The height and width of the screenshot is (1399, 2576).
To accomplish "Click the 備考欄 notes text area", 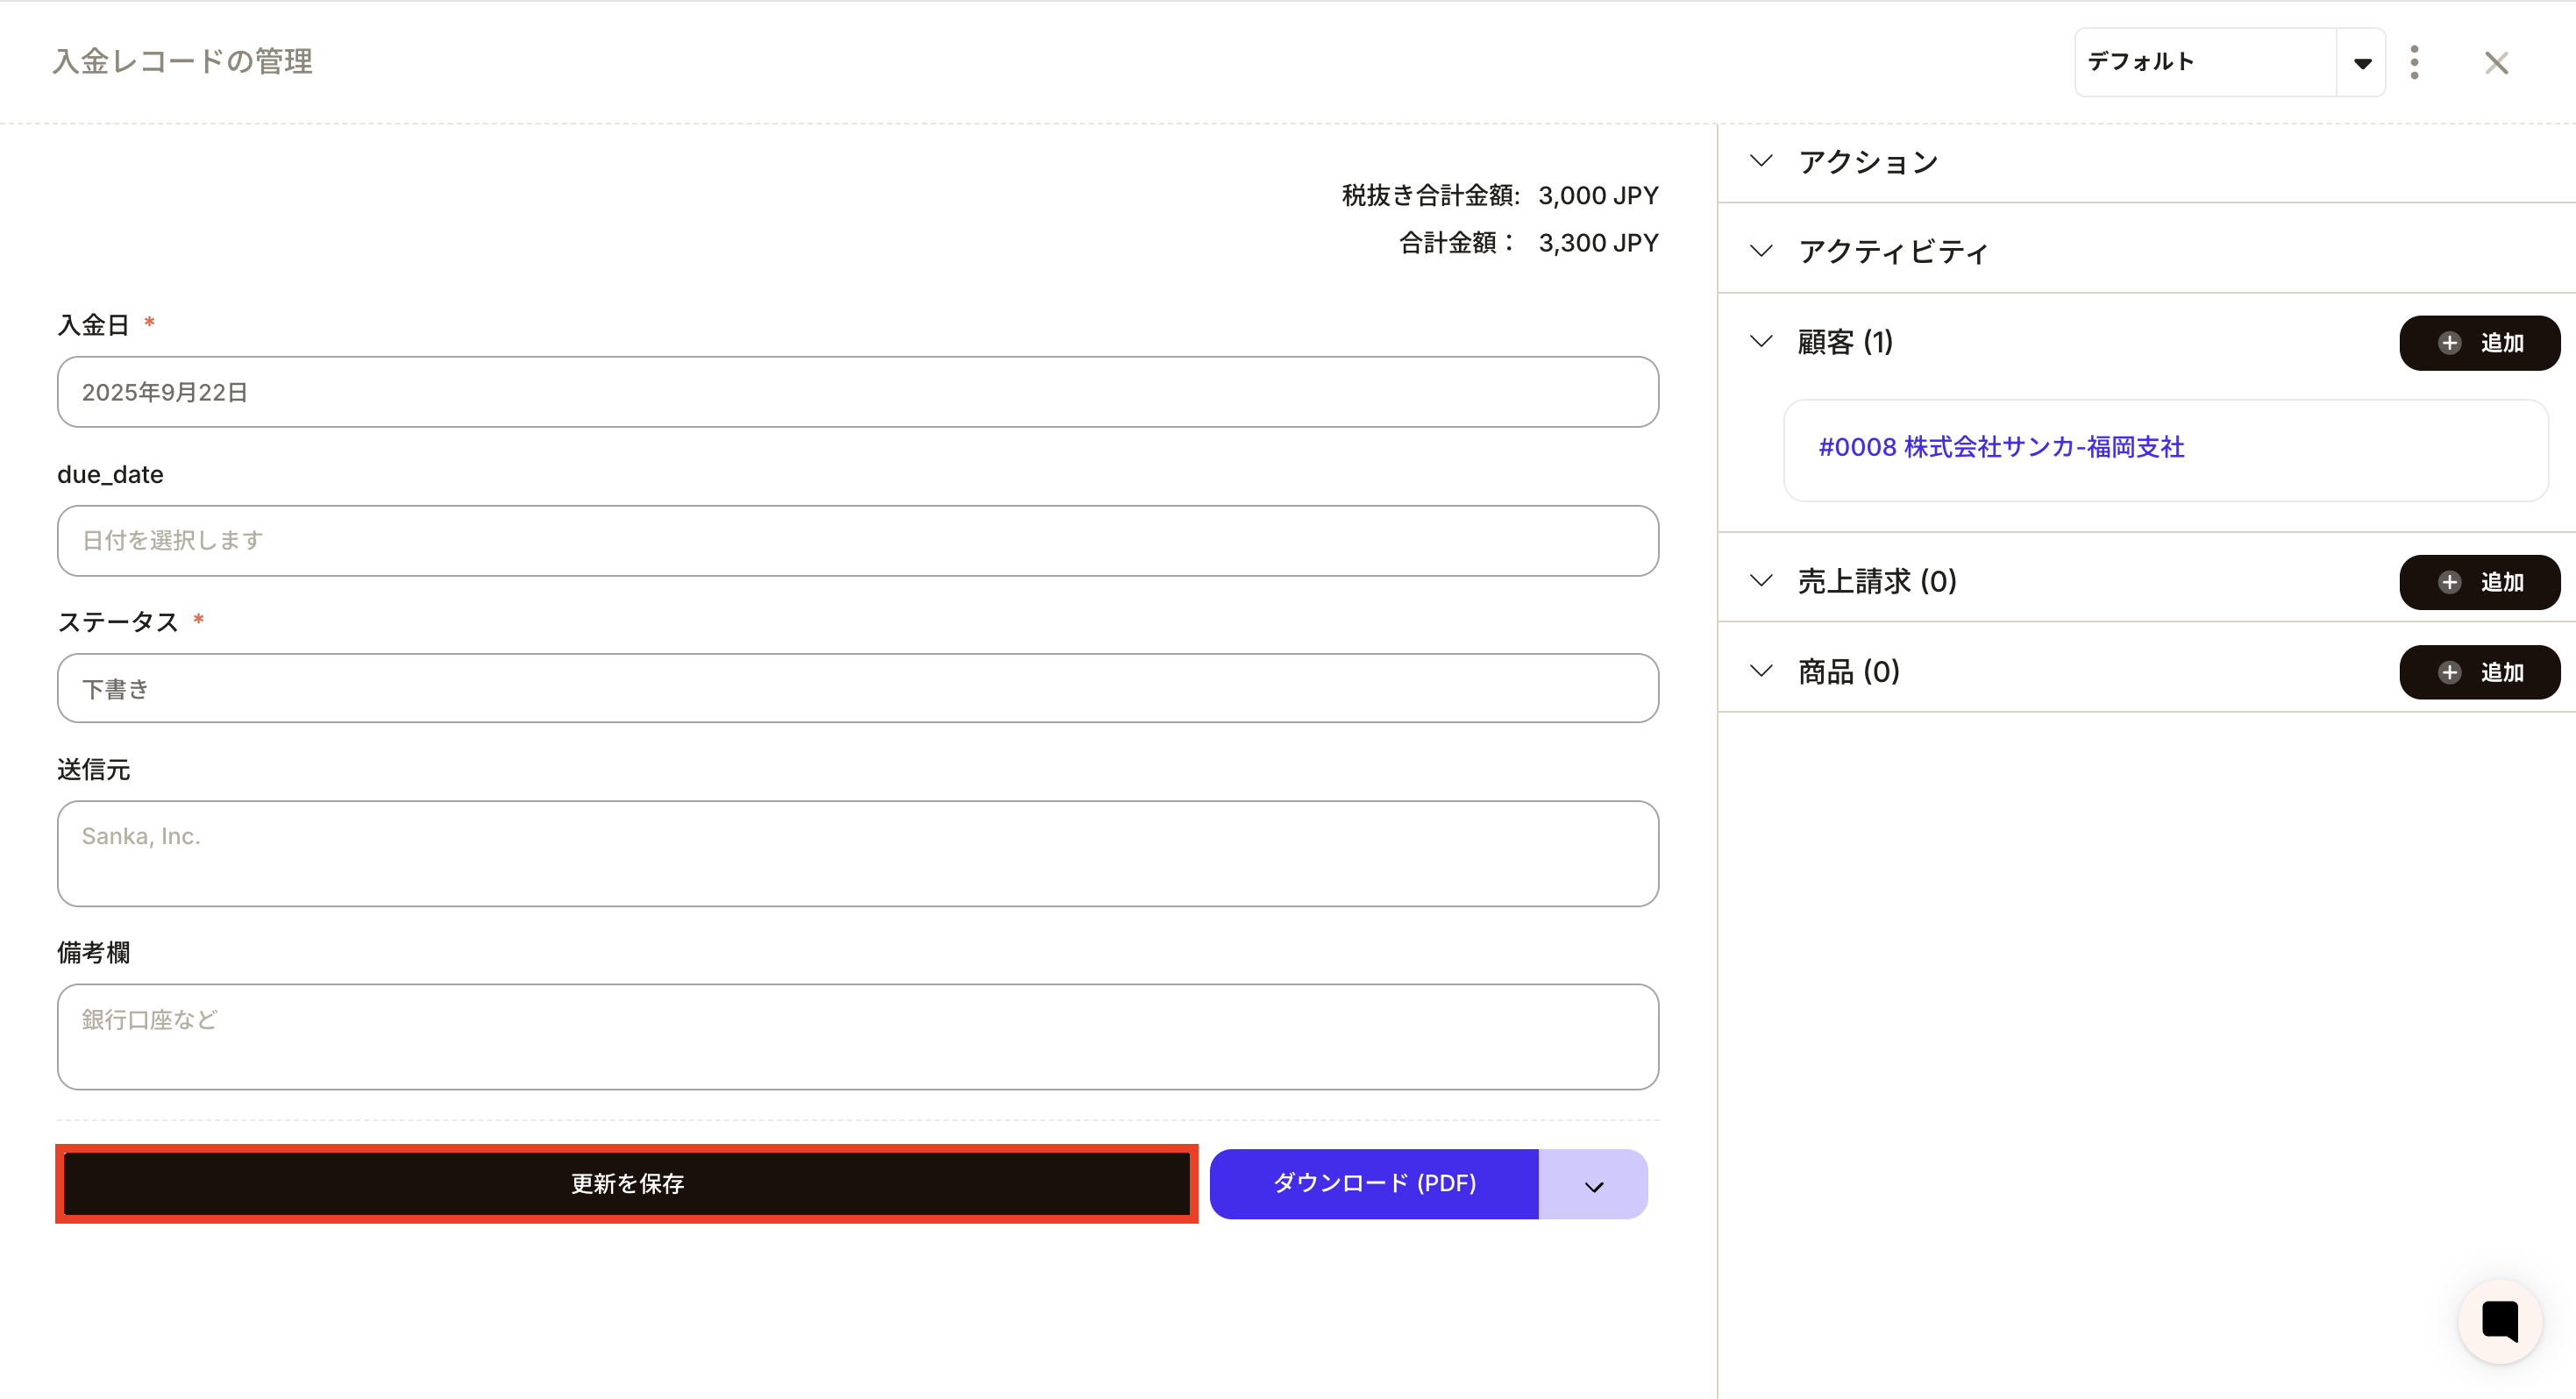I will [x=857, y=1036].
